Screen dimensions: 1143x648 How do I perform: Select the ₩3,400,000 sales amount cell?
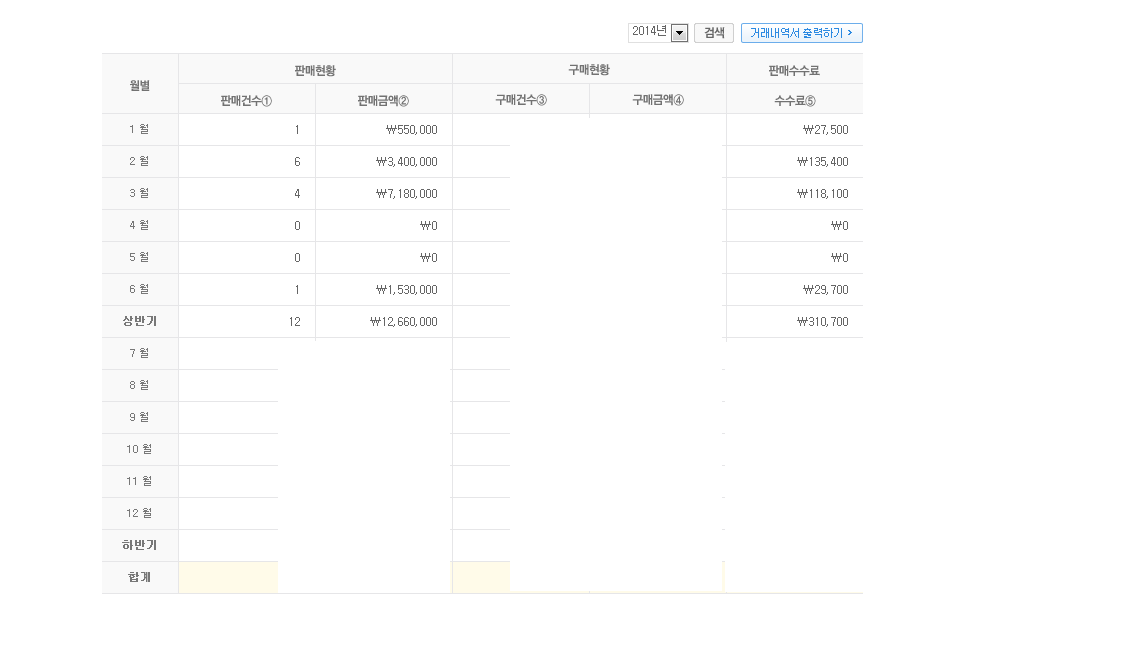tap(406, 162)
